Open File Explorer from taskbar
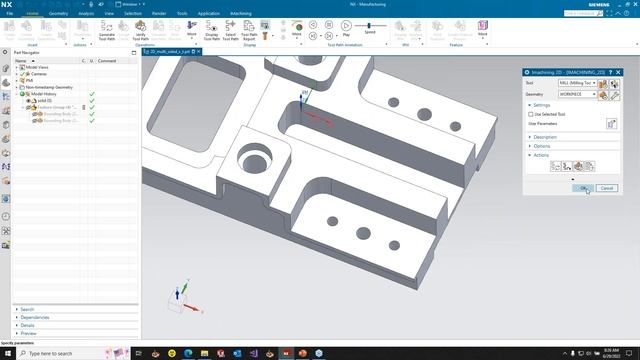The width and height of the screenshot is (640, 360). [x=204, y=353]
